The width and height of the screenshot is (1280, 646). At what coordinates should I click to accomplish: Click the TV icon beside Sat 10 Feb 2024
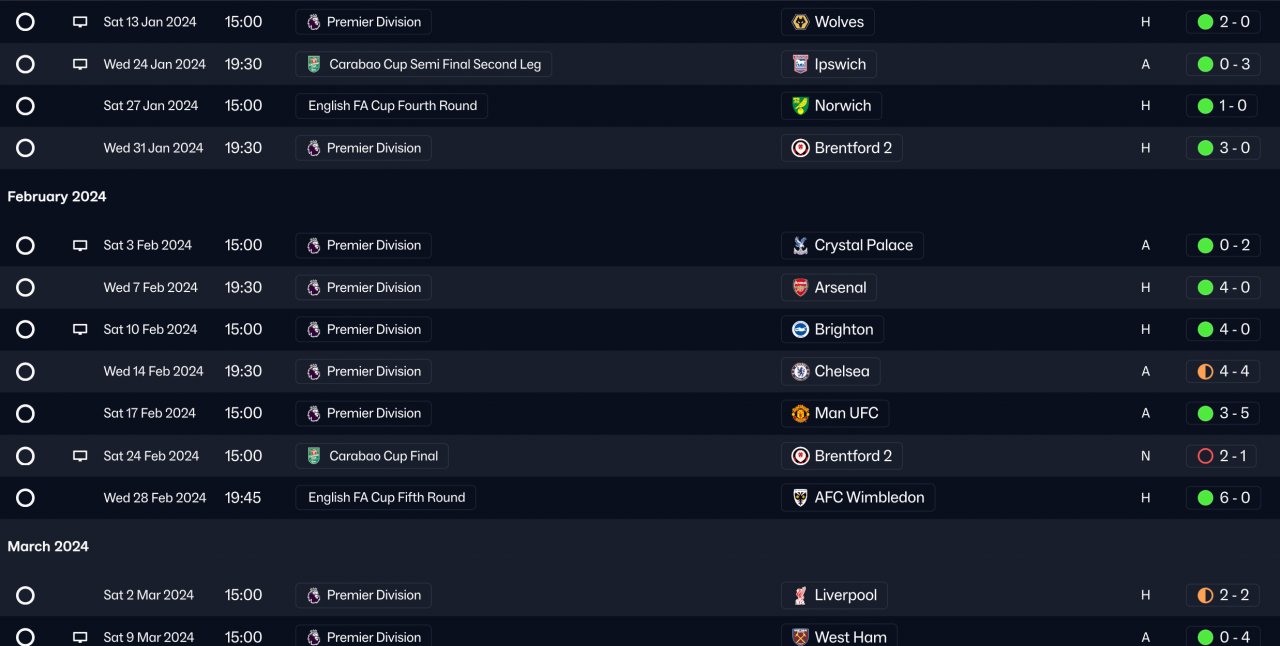tap(80, 330)
